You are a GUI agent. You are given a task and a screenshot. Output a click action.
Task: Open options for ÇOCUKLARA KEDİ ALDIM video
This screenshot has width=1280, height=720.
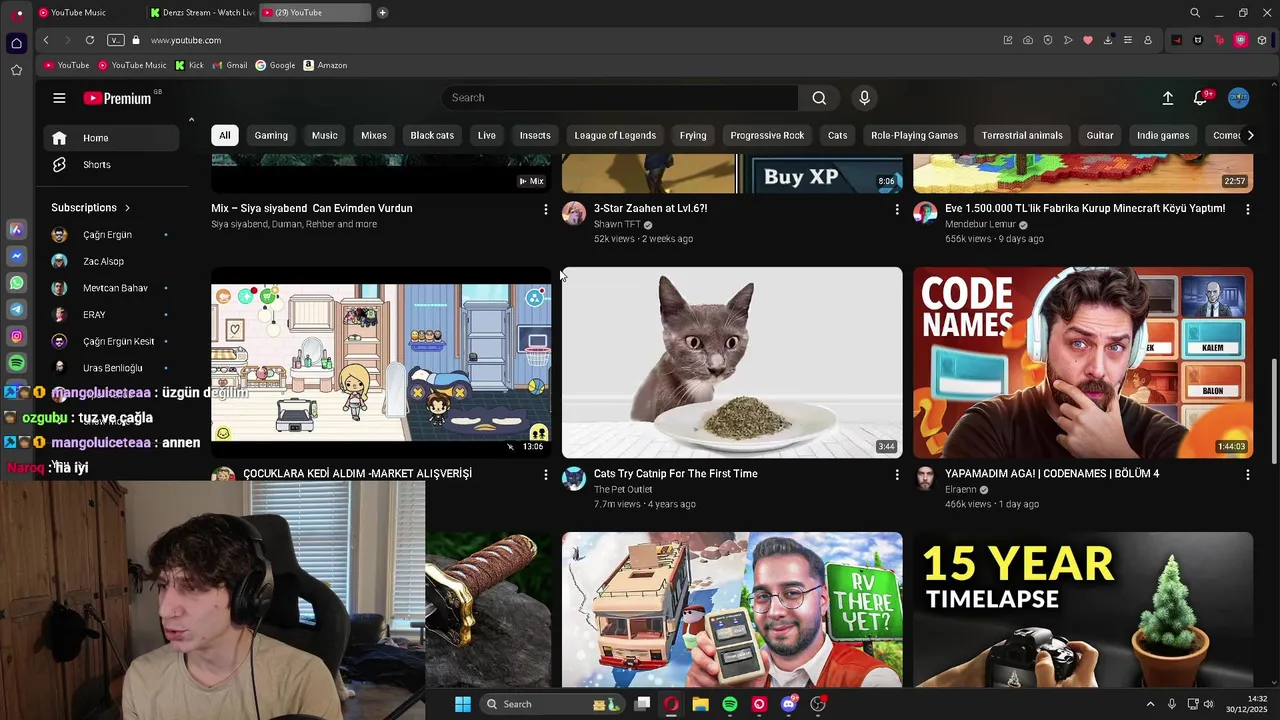tap(545, 474)
